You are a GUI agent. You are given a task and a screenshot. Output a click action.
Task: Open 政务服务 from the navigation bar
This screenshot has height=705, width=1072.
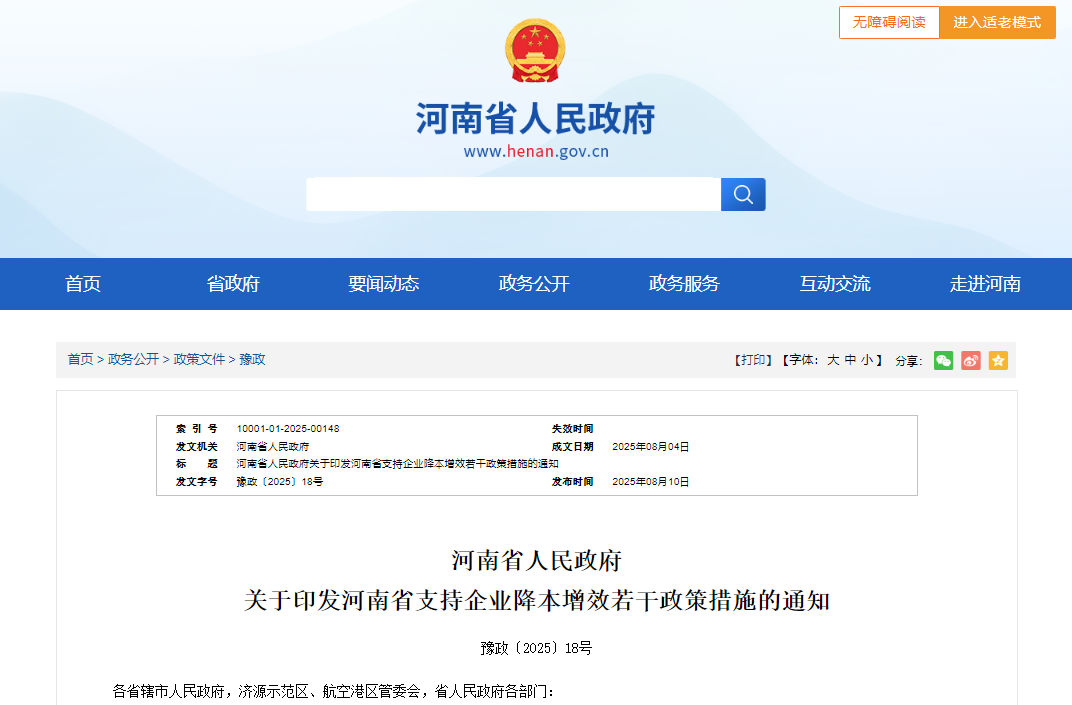684,284
